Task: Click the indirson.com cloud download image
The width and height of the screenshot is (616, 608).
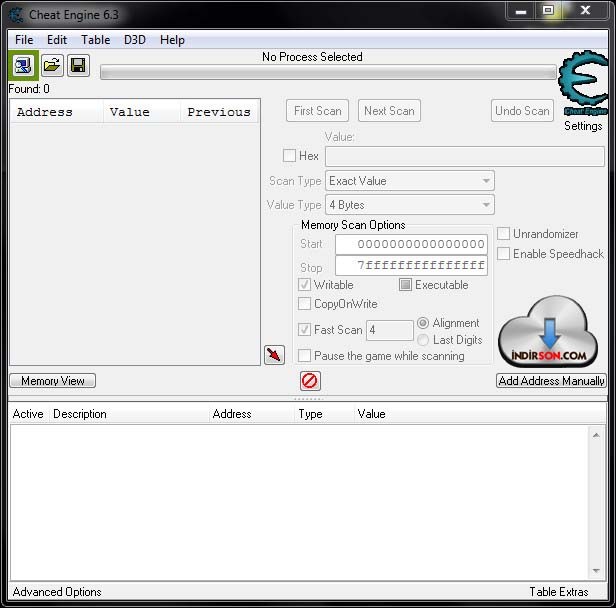Action: click(549, 331)
